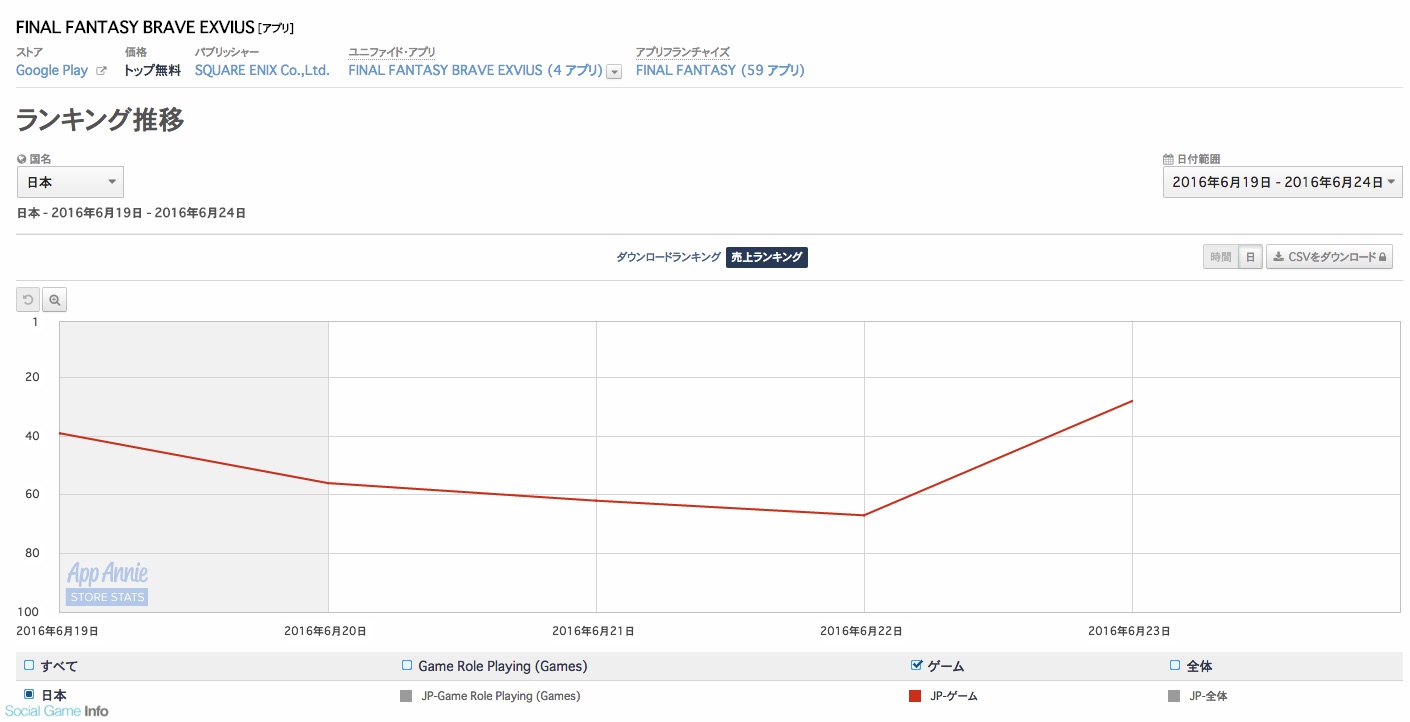Screen dimensions: 1410x722
Task: Check the Game Role Playing (Games) checkbox
Action: [x=407, y=666]
